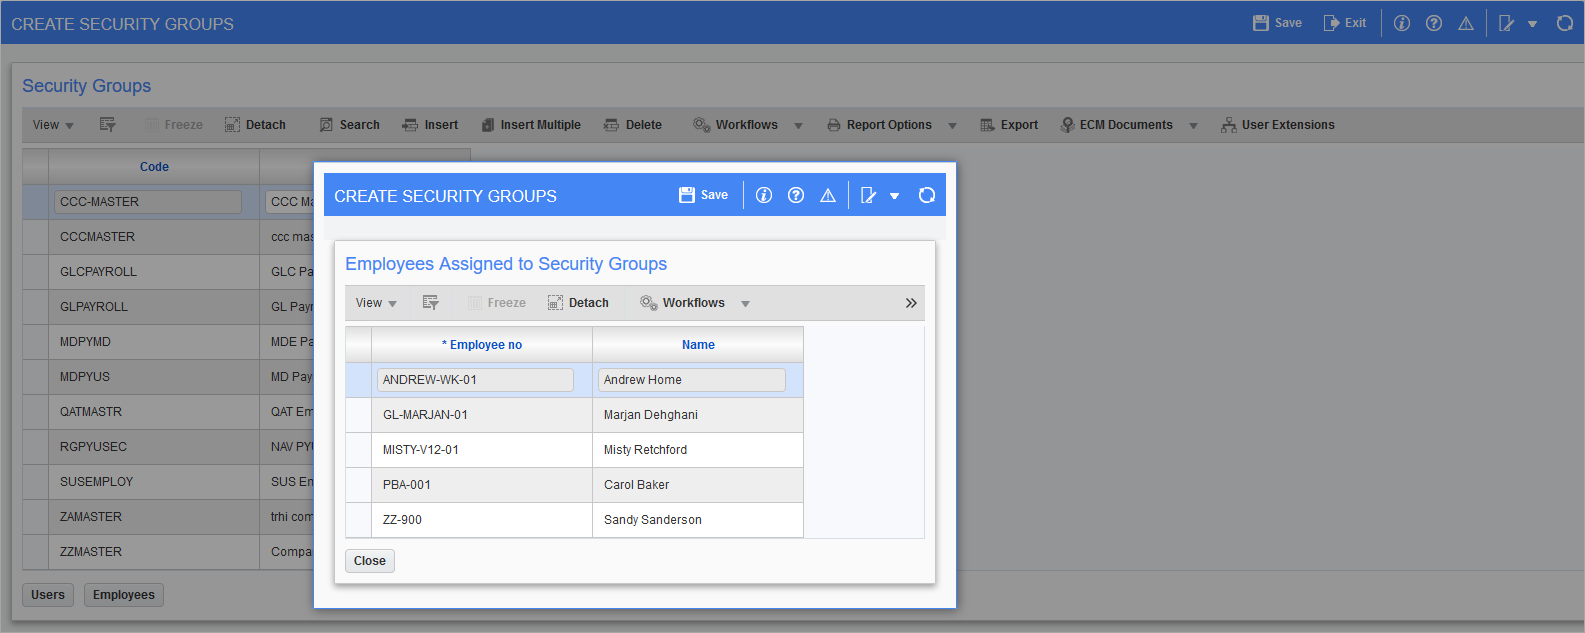Image resolution: width=1585 pixels, height=633 pixels.
Task: Click Detach in Security Groups toolbar
Action: 255,125
